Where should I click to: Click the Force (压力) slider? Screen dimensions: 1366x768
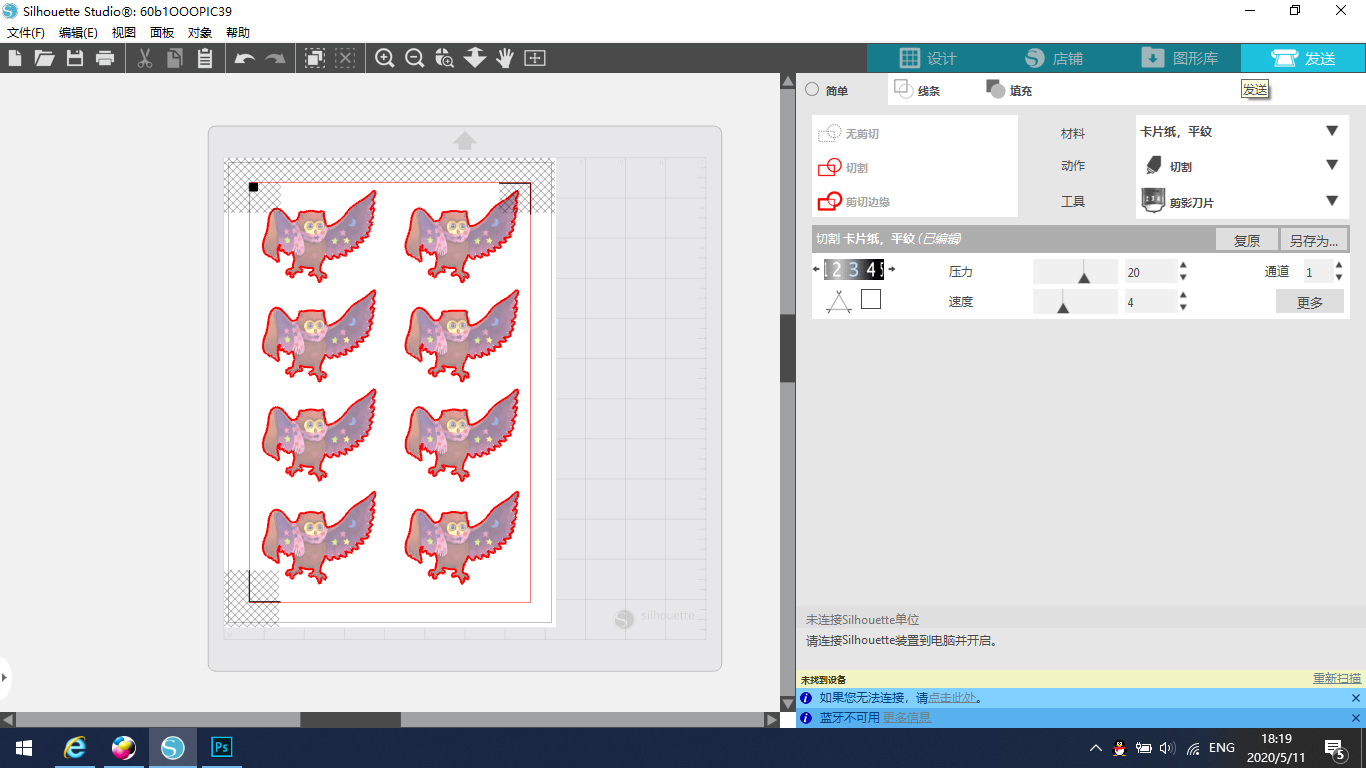tap(1075, 272)
